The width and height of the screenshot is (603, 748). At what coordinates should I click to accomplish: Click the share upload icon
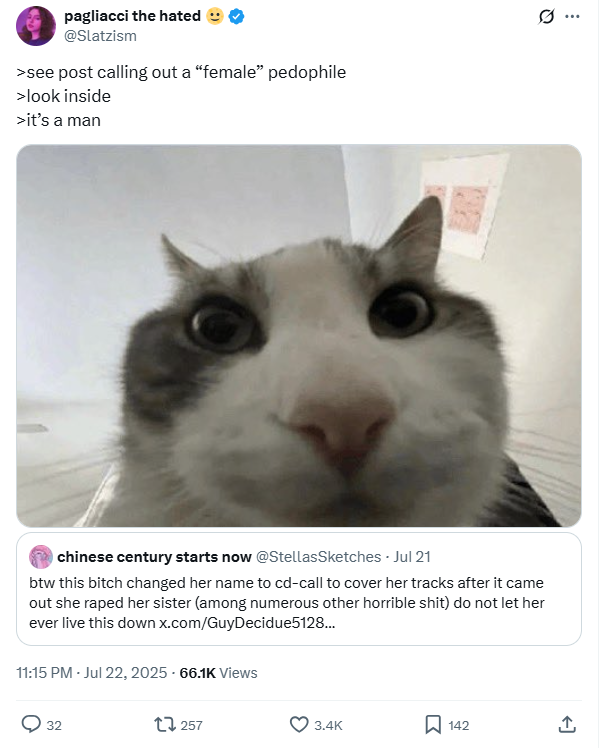click(x=567, y=724)
